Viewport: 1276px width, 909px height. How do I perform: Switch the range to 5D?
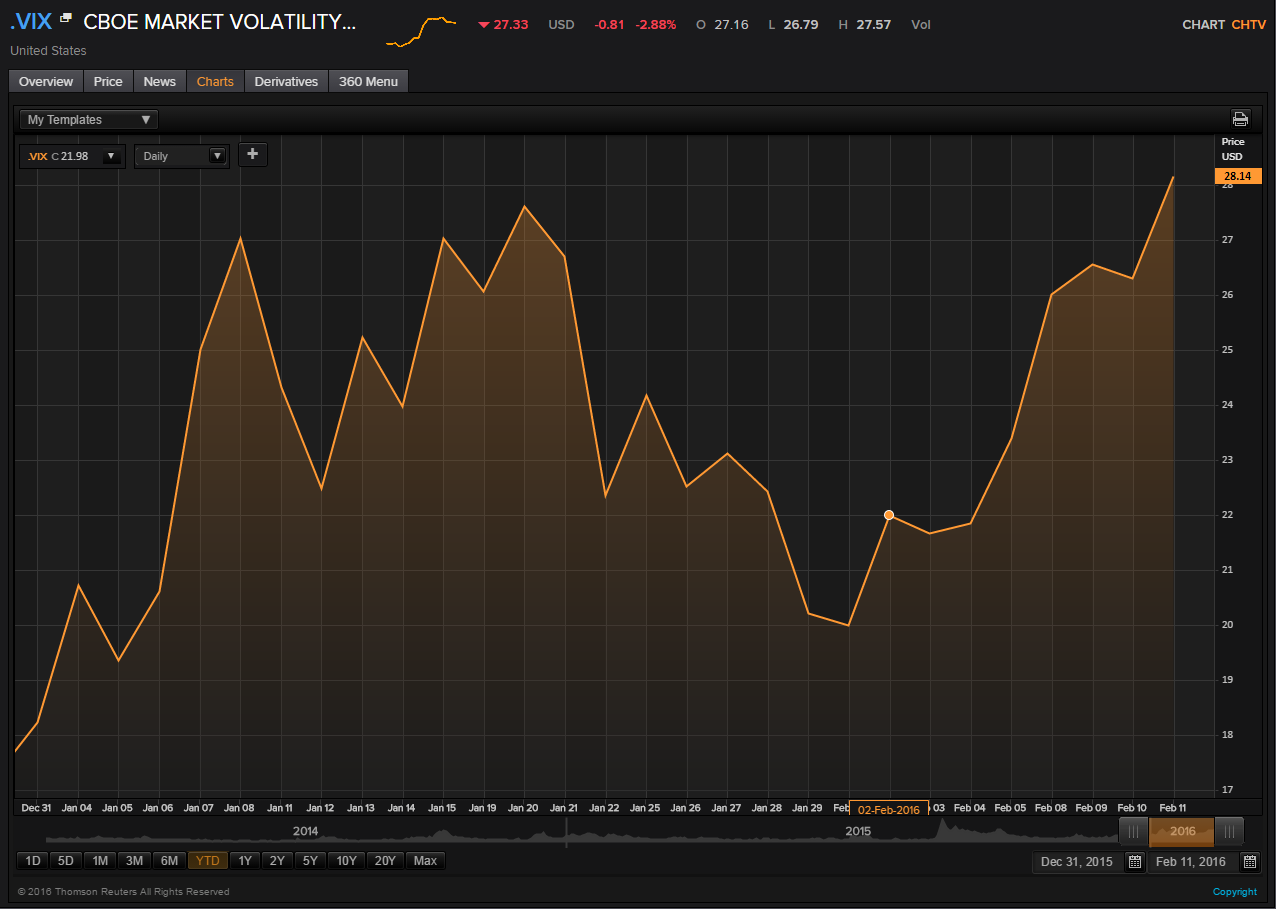tap(66, 861)
